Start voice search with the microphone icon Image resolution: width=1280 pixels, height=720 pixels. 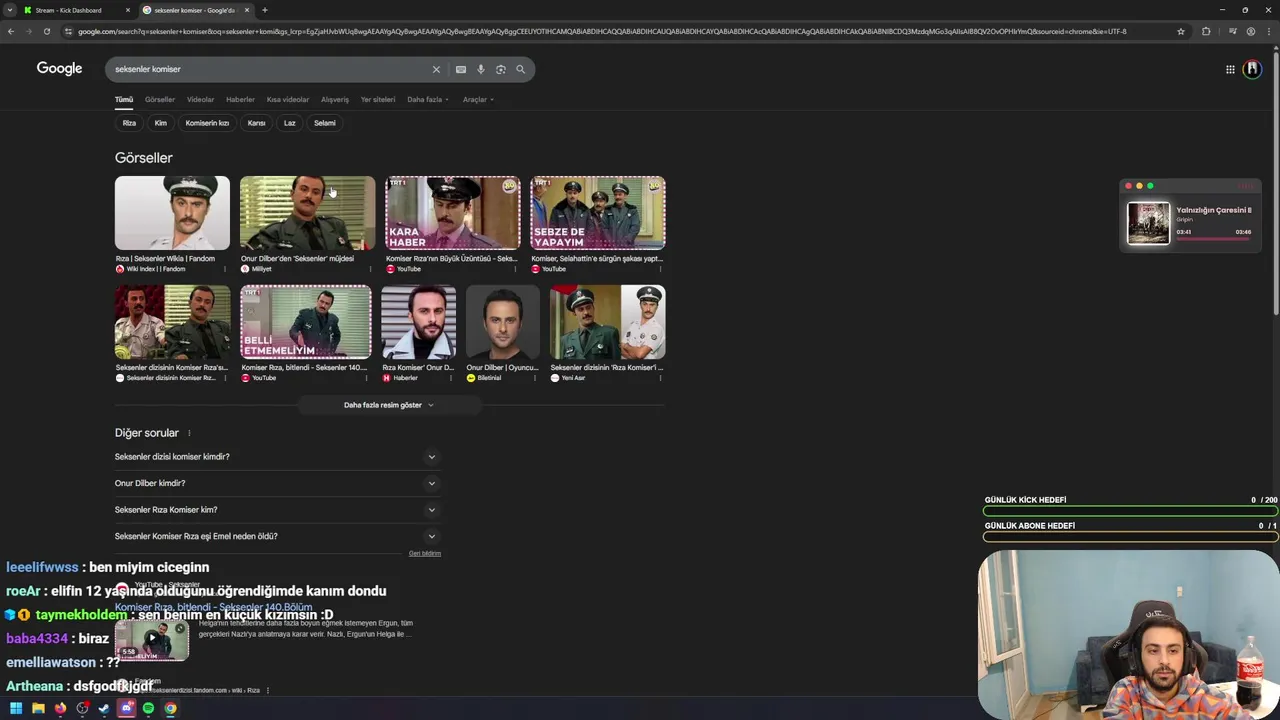tap(481, 69)
